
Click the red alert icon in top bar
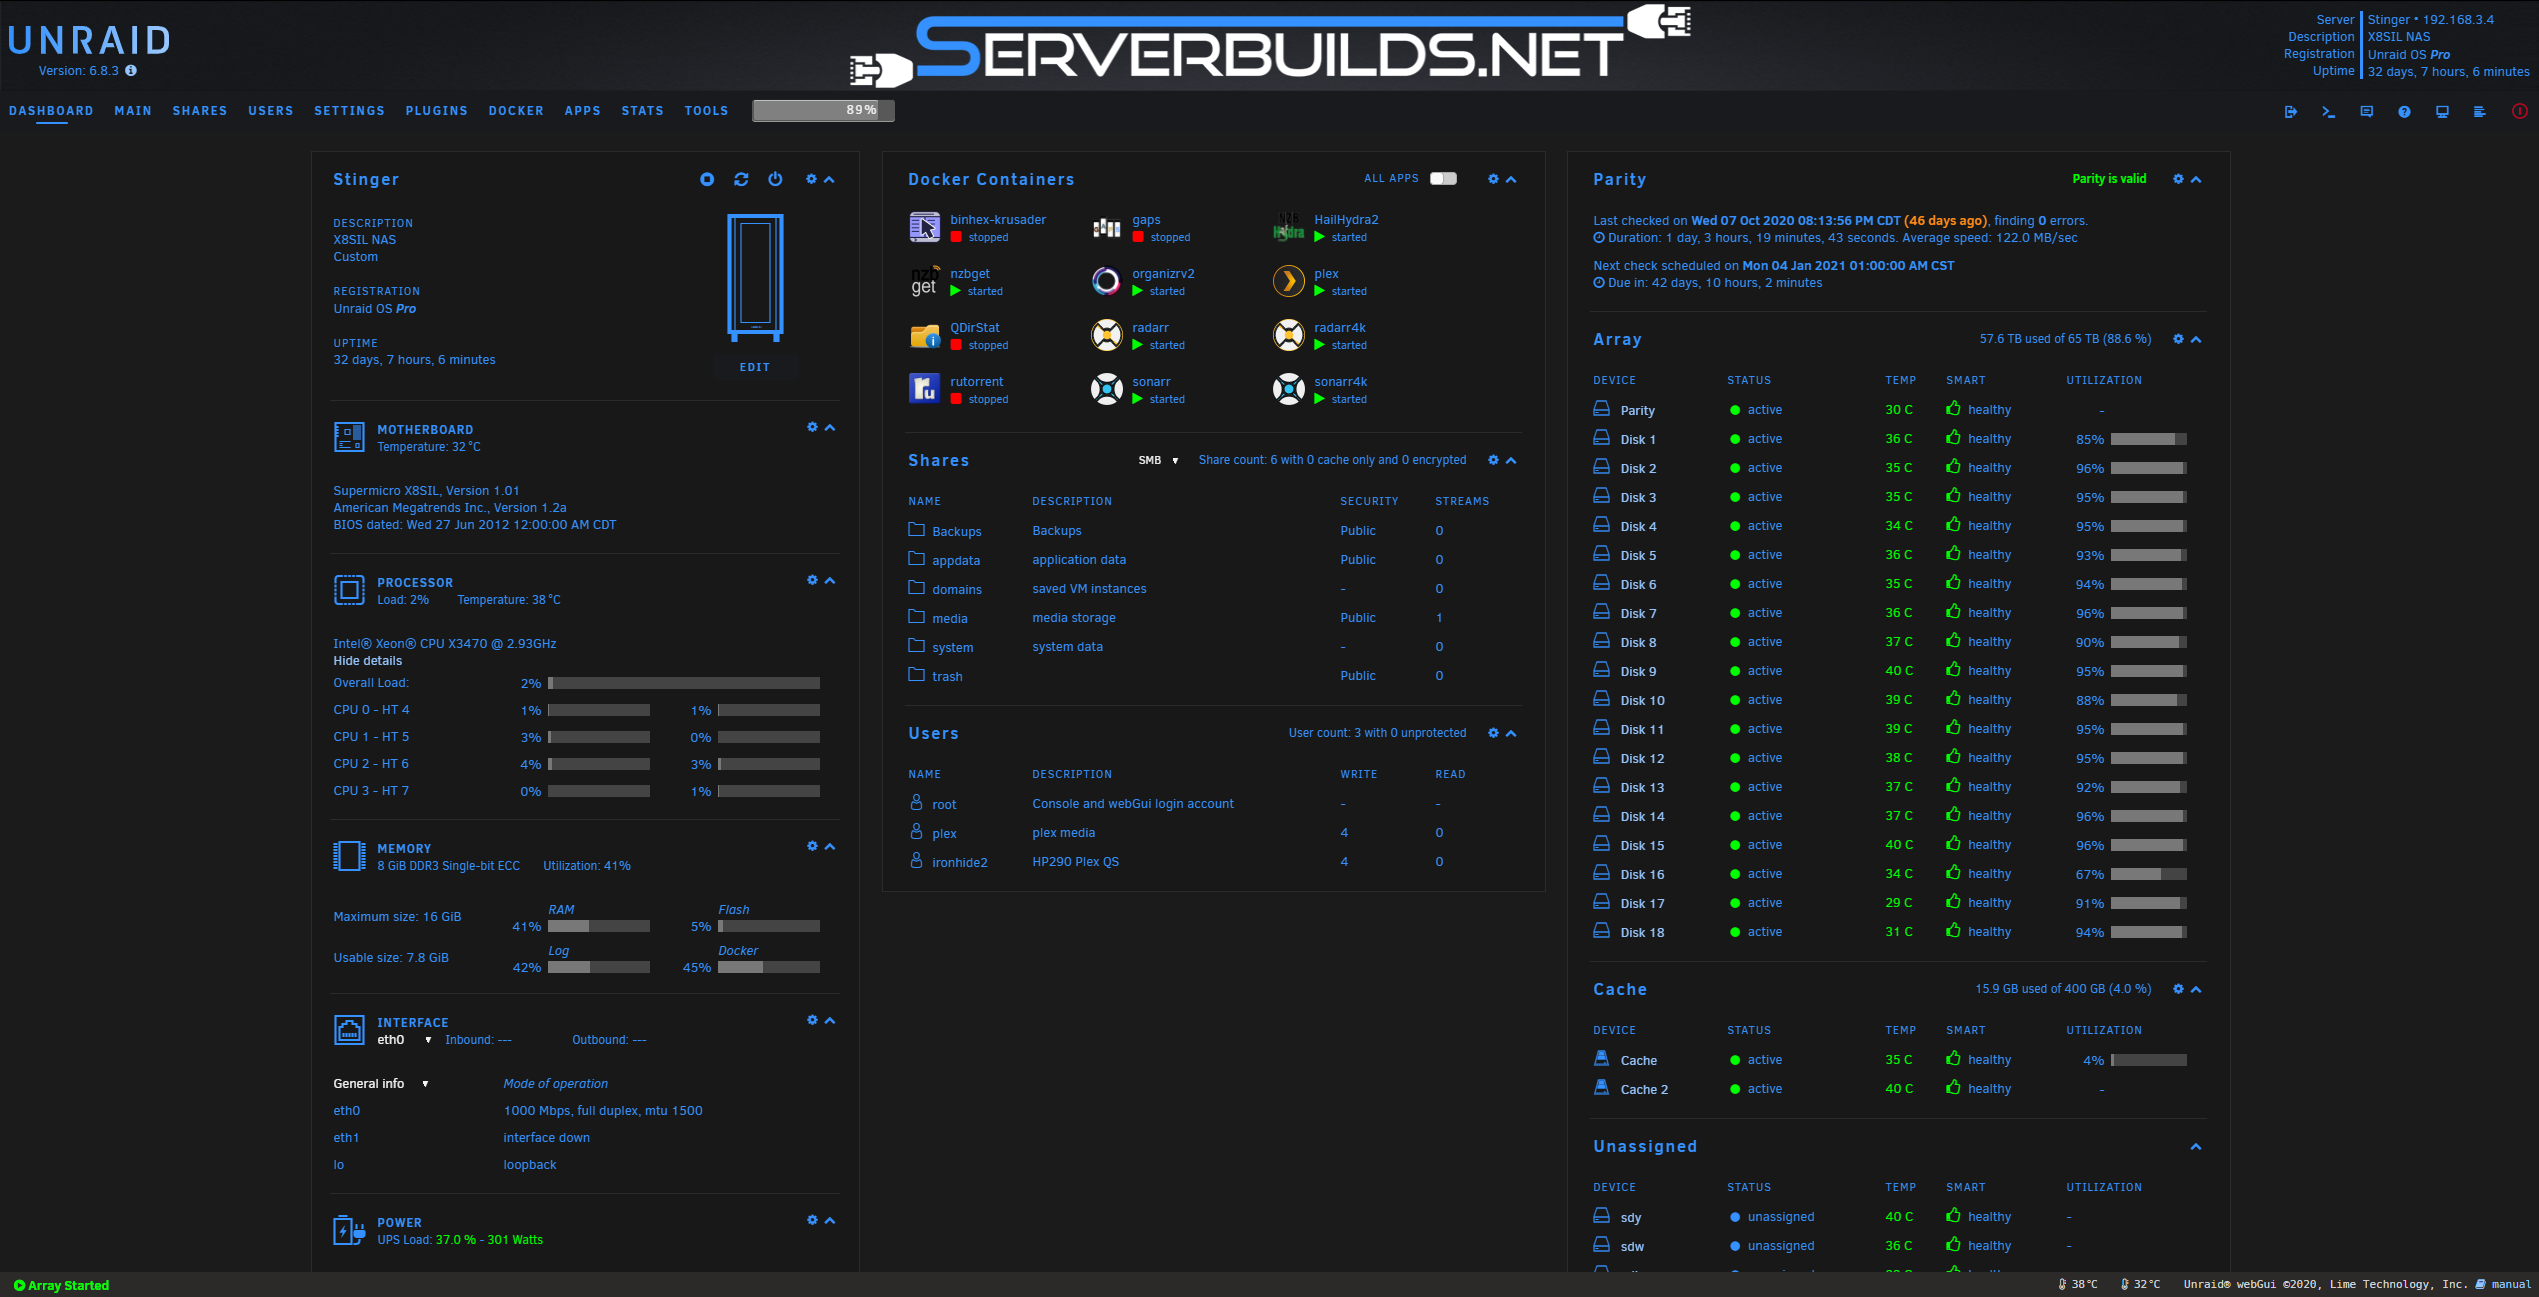click(x=2519, y=111)
